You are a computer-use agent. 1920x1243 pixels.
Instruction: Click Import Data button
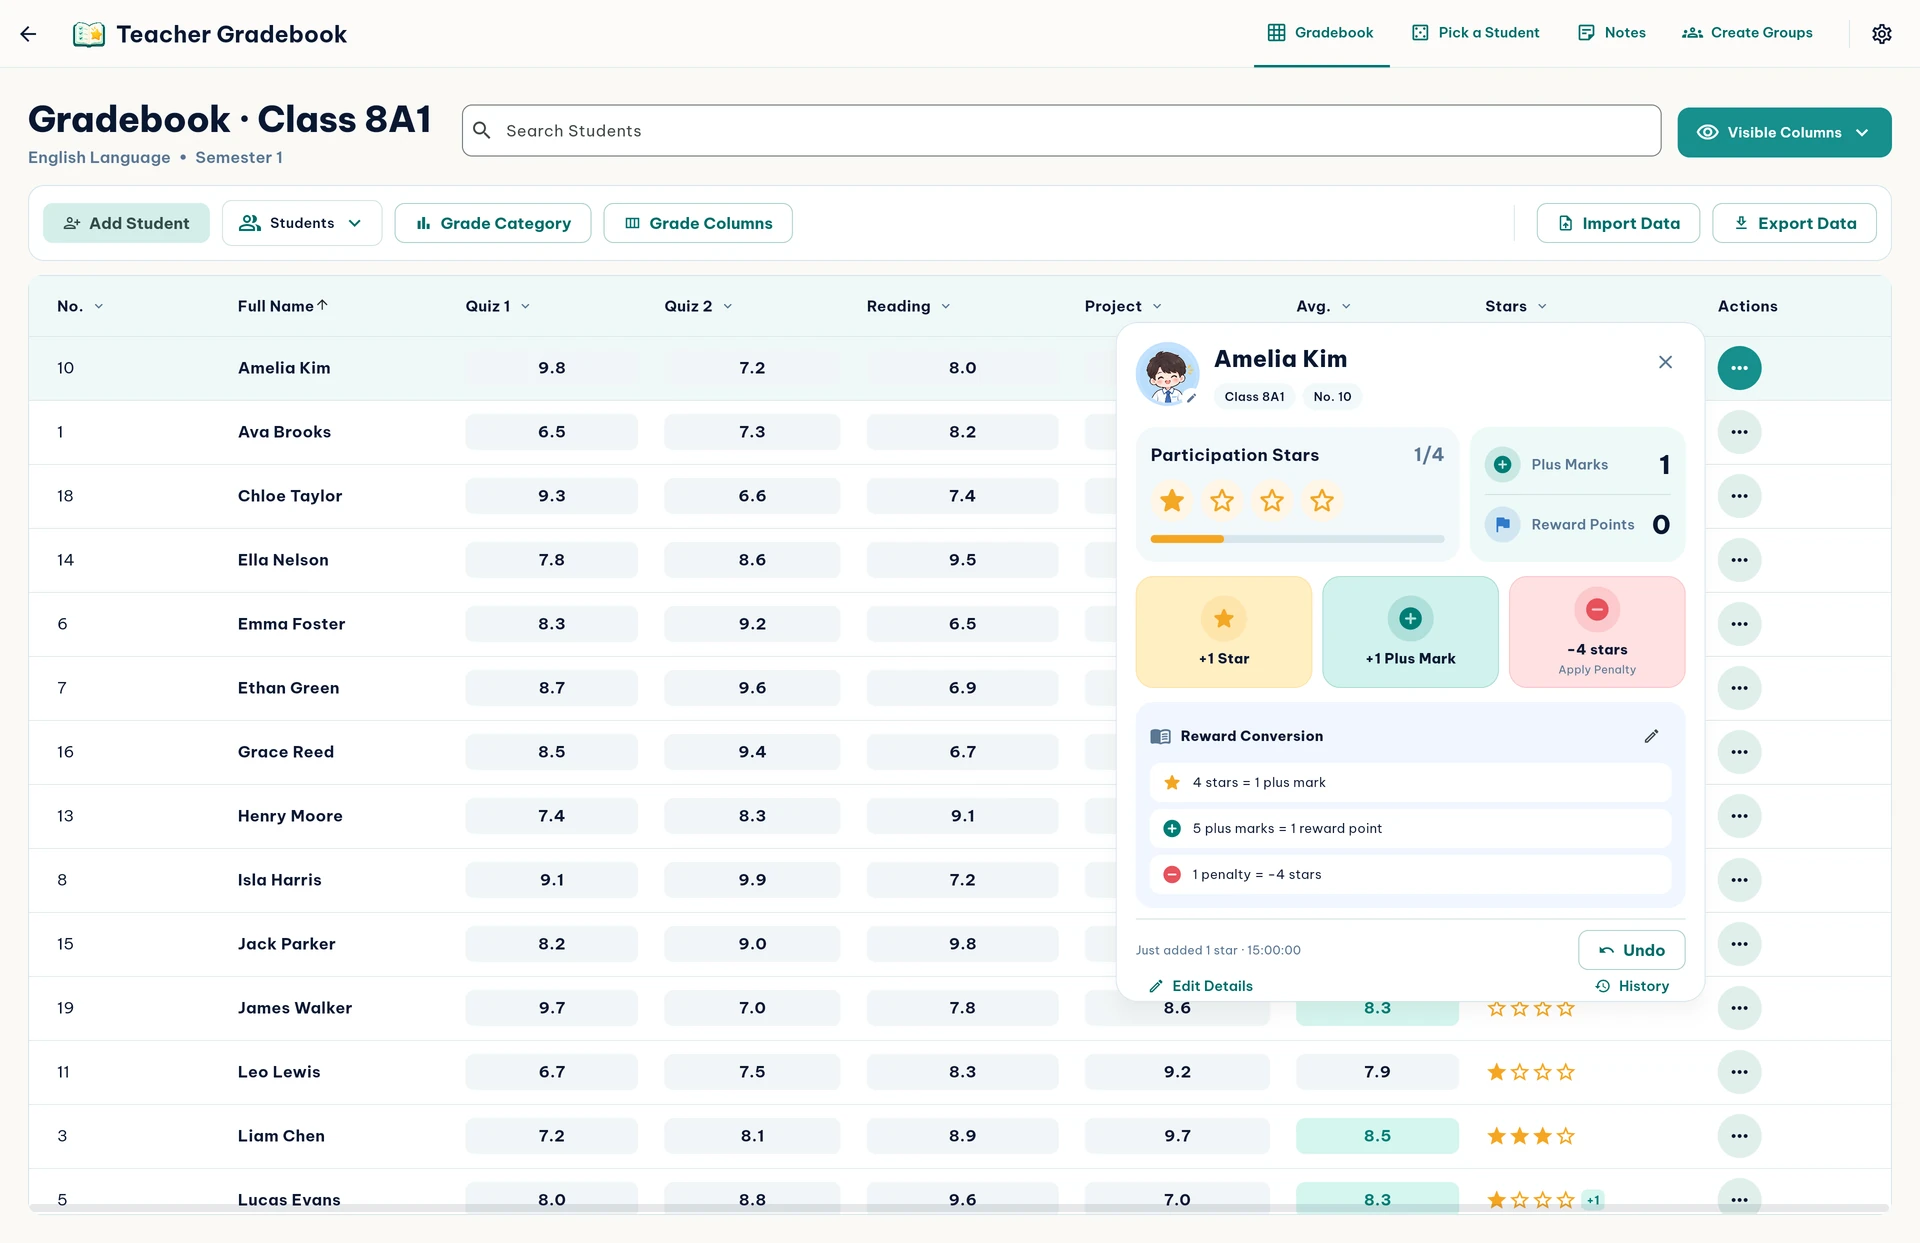1618,223
